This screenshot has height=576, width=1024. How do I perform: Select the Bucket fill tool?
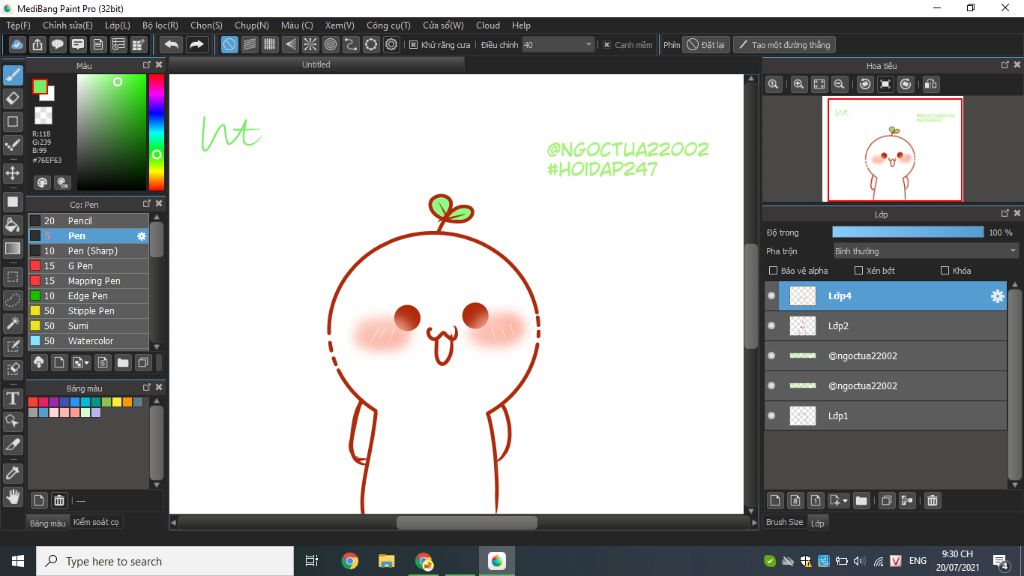[13, 225]
